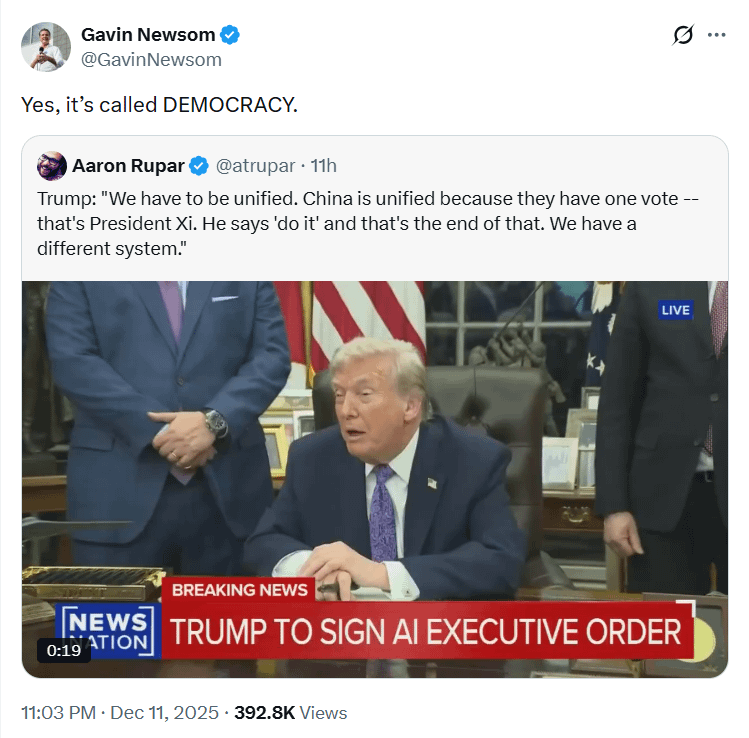Open the quoted Trump statement text
Screen dimensions: 749x738
coord(367,224)
